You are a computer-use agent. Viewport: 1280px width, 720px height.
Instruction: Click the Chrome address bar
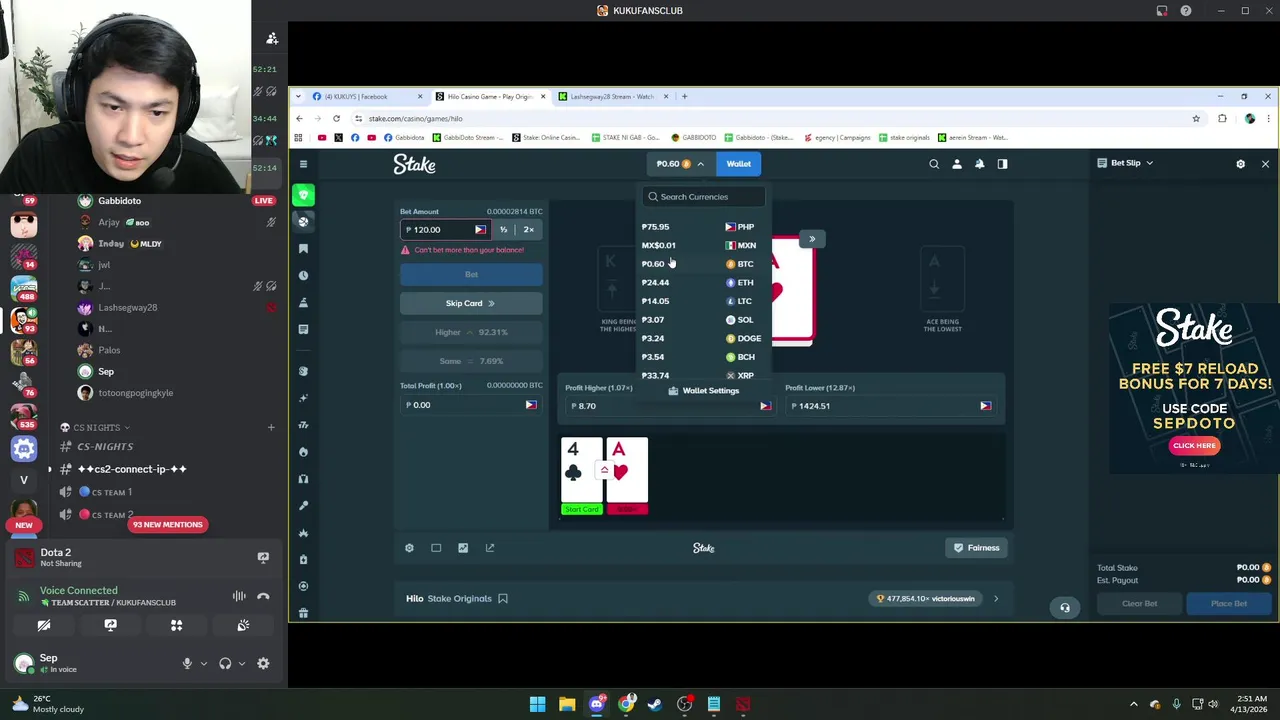tap(770, 118)
